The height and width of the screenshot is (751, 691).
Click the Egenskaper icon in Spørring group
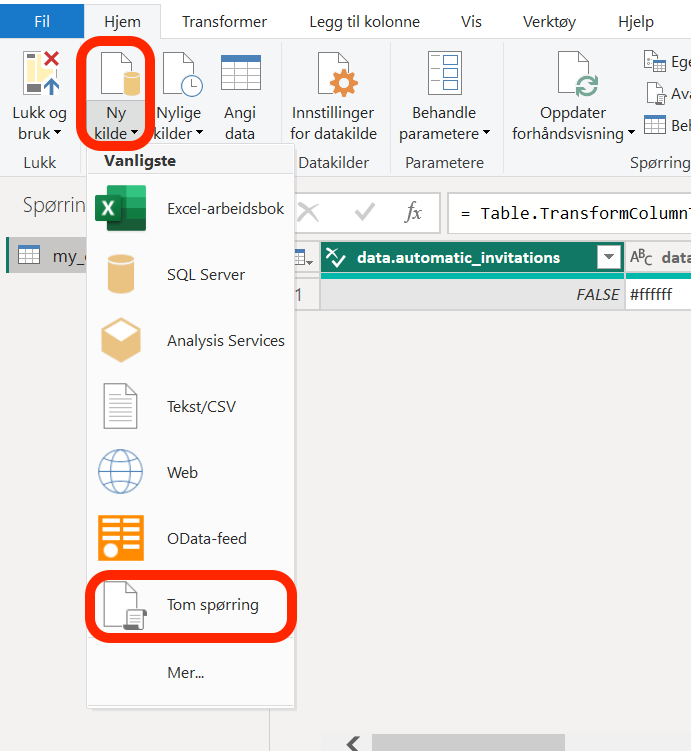coord(654,61)
